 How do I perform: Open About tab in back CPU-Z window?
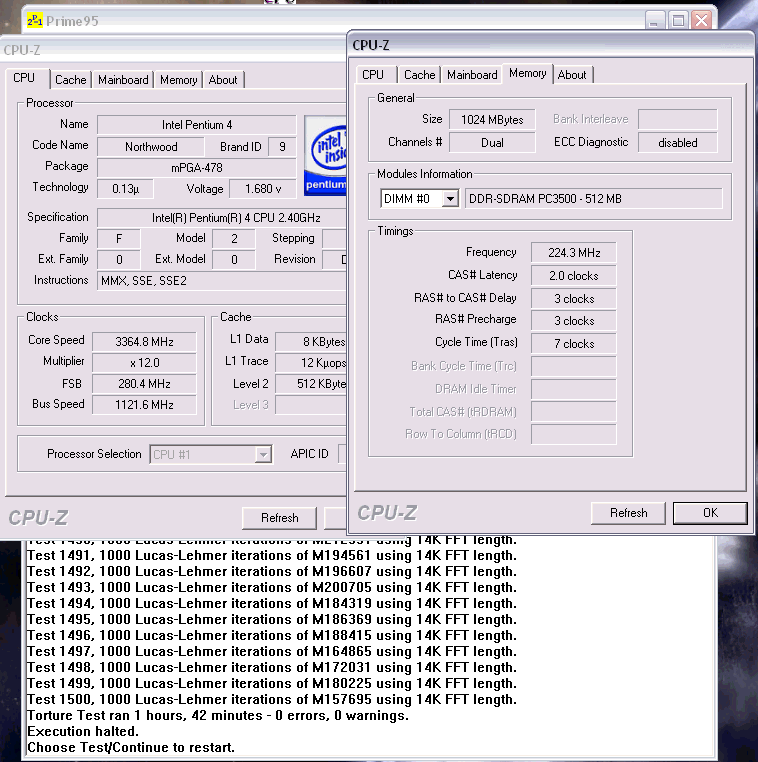point(223,80)
